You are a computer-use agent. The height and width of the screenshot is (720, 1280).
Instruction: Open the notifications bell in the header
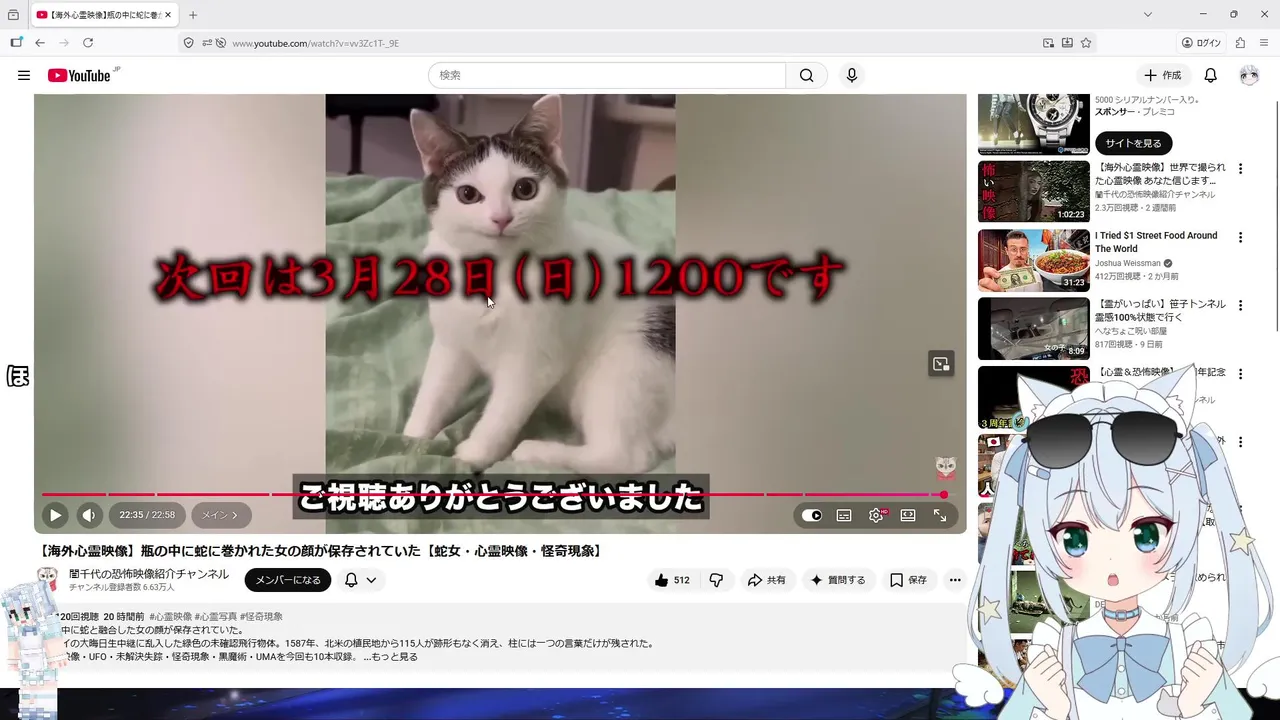pos(1210,75)
